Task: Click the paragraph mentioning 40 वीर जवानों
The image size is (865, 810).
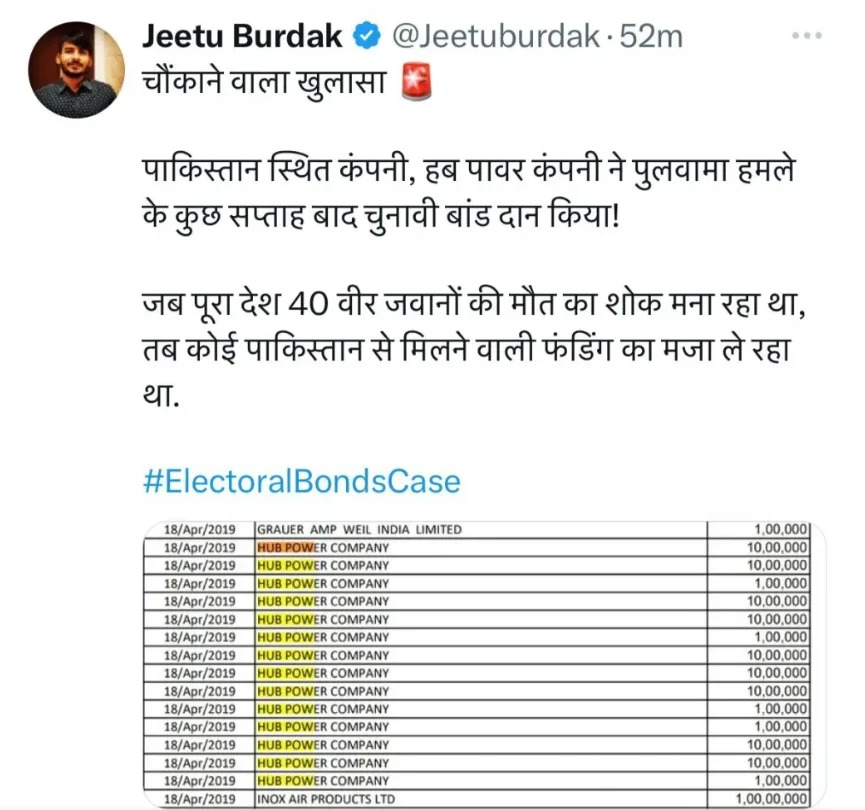Action: point(473,350)
